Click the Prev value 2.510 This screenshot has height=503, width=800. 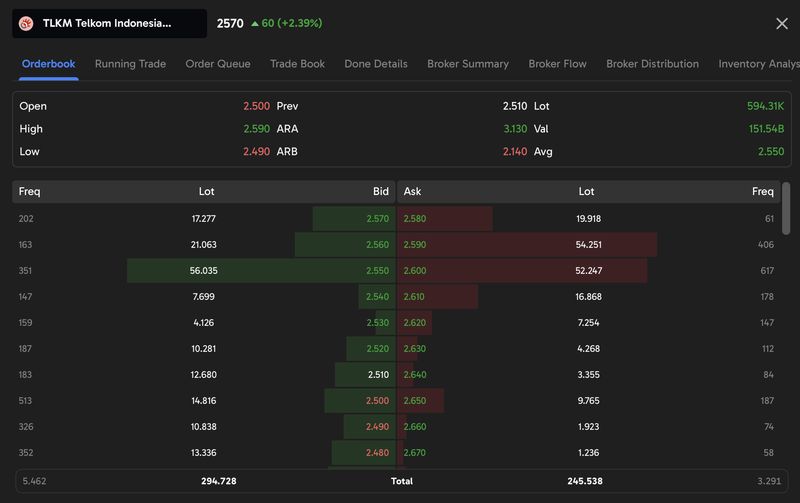click(515, 106)
